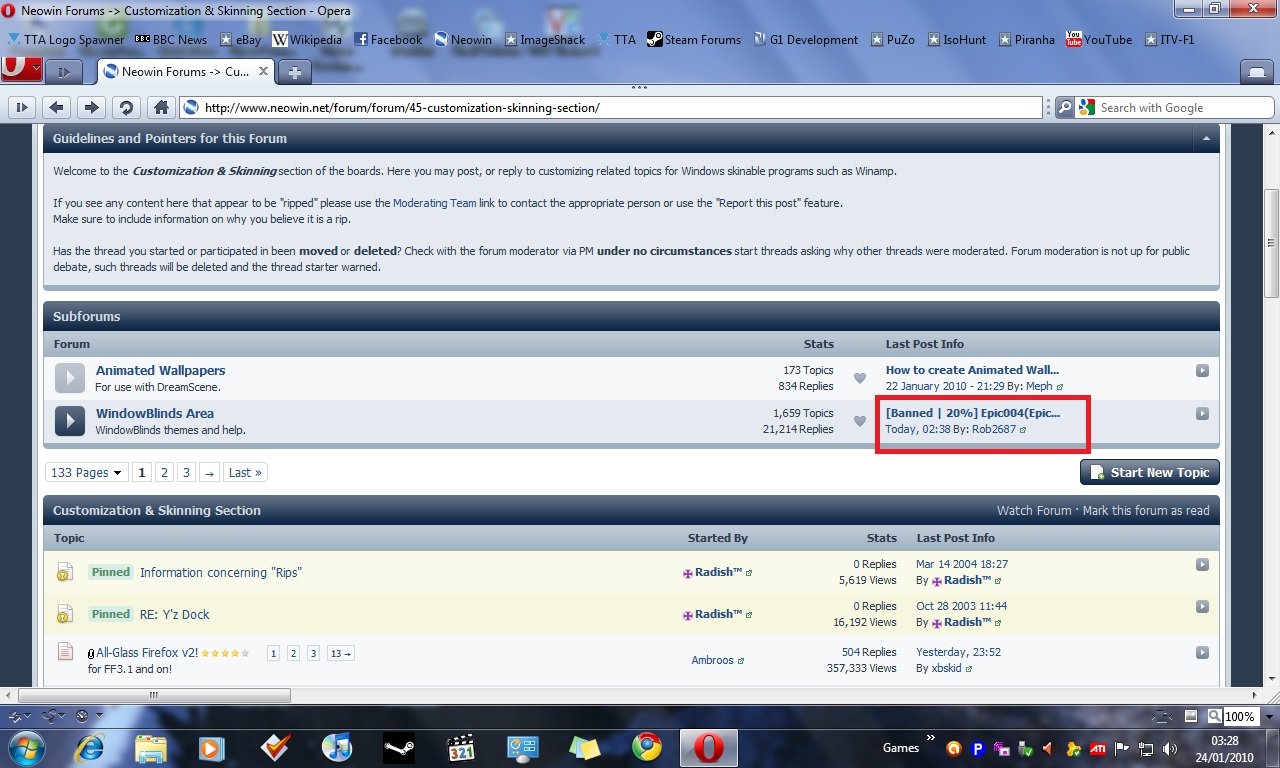The width and height of the screenshot is (1280, 768).
Task: View the profile of Ambroos
Action: point(712,661)
